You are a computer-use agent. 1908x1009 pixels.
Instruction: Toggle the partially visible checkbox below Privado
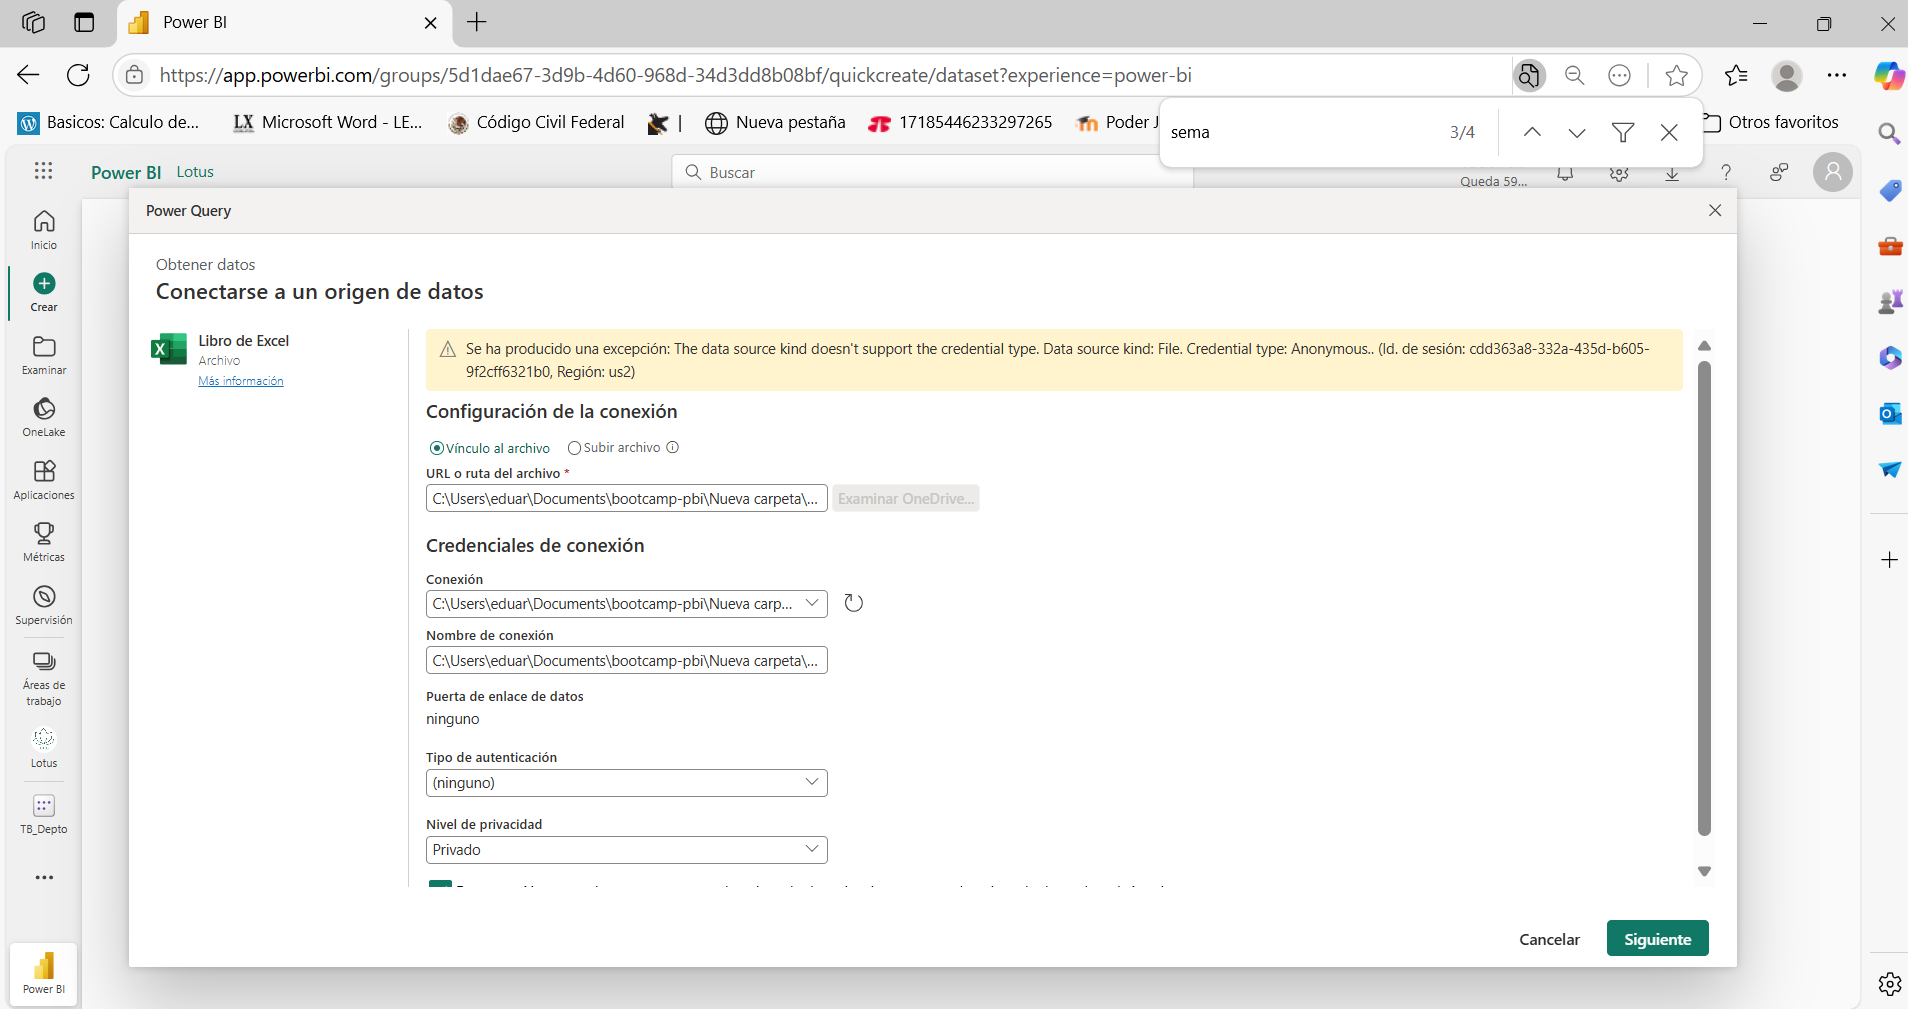[440, 884]
